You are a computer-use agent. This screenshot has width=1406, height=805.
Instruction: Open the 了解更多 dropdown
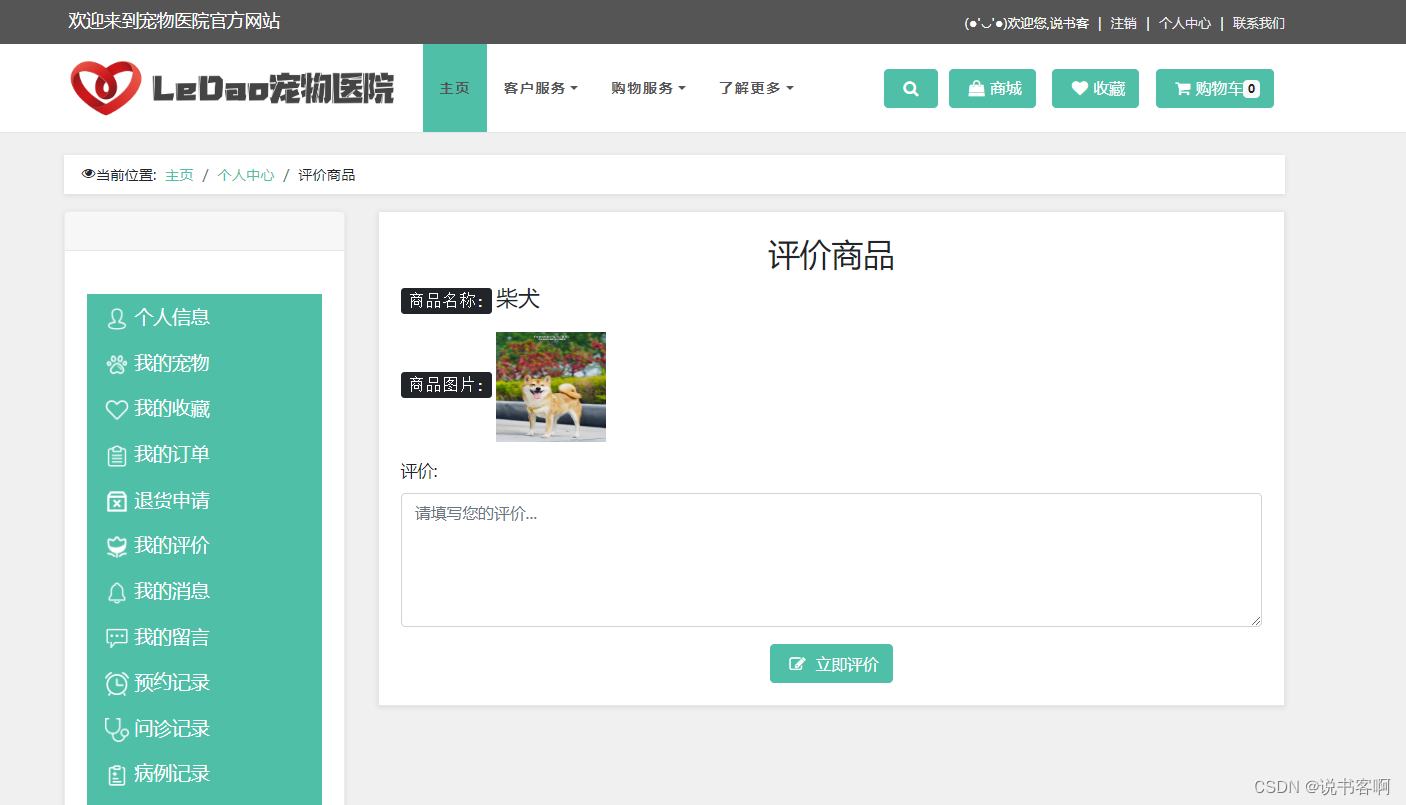(755, 88)
